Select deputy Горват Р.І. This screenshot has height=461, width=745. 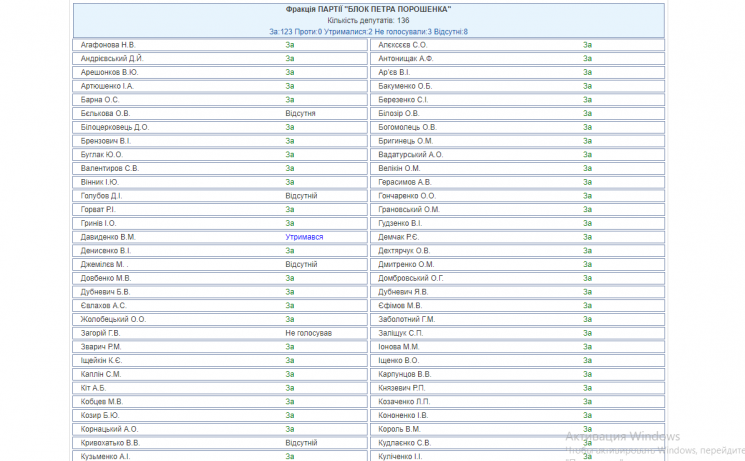click(x=97, y=210)
